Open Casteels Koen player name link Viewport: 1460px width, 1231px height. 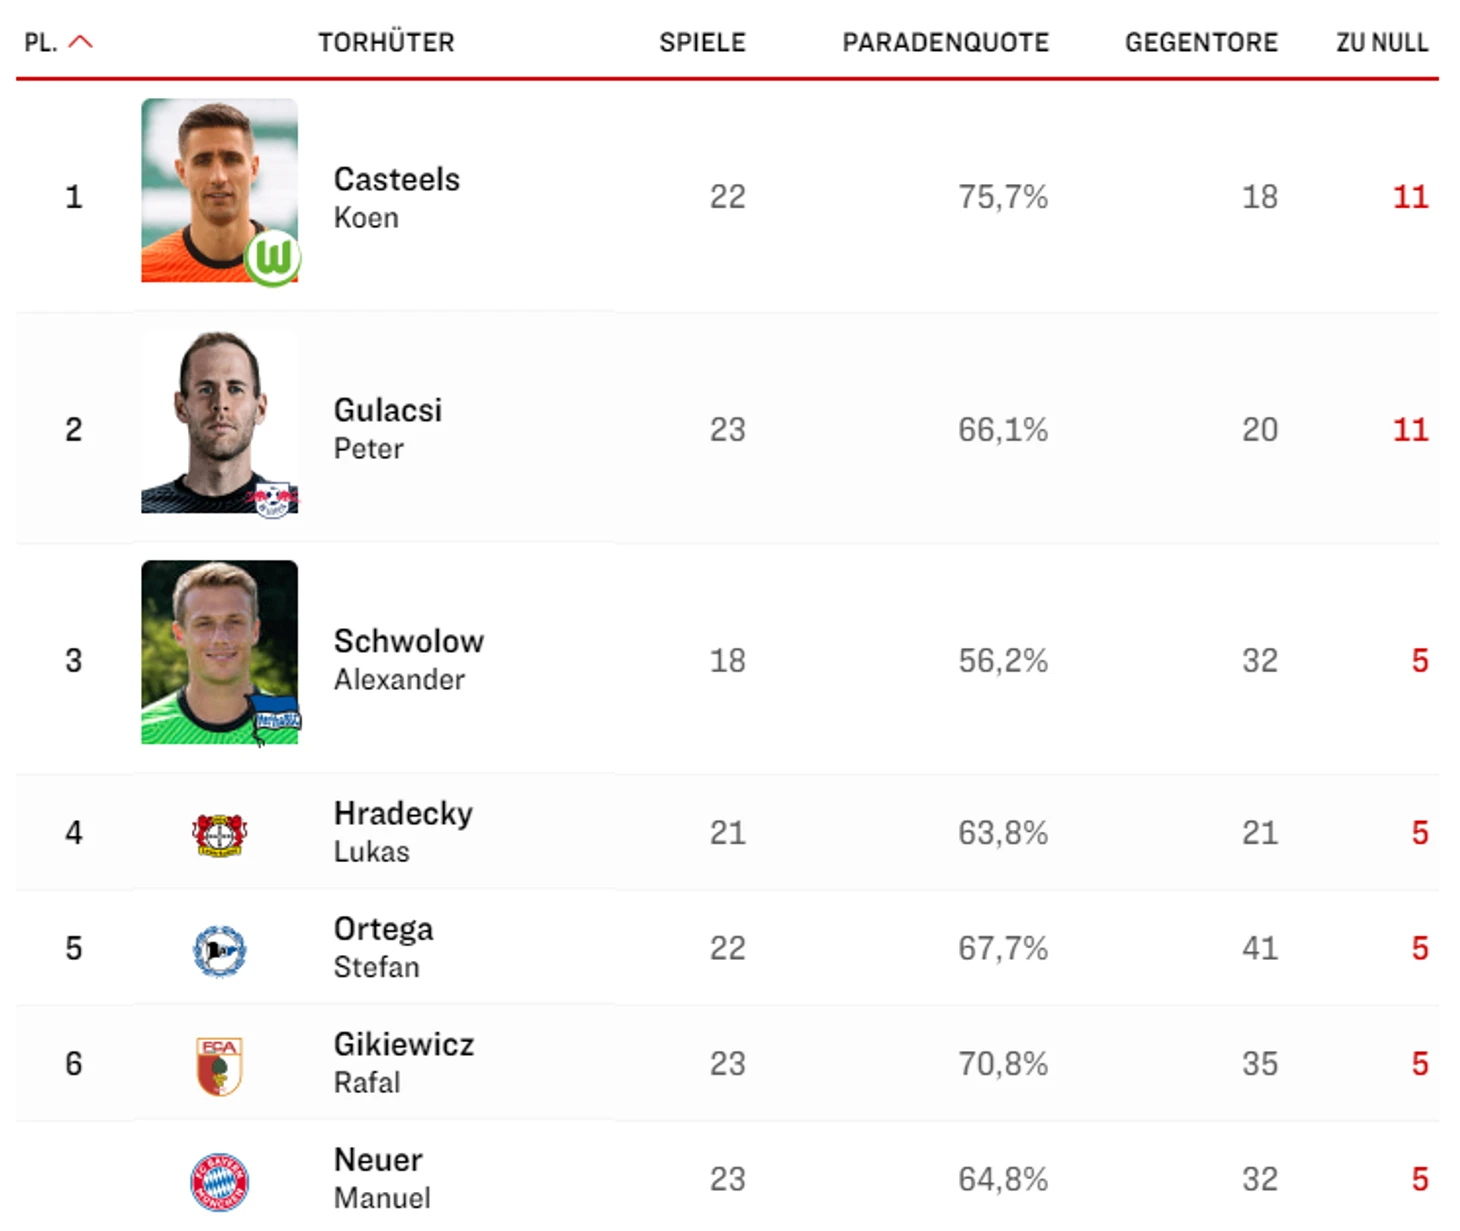(397, 197)
